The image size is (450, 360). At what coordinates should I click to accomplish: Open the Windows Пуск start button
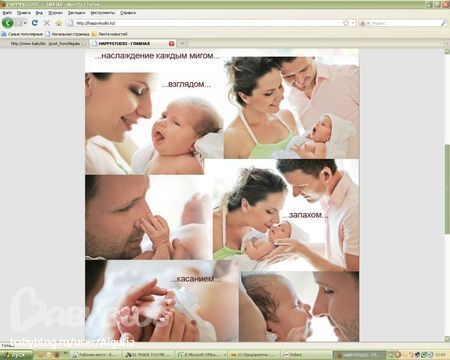pos(17,355)
